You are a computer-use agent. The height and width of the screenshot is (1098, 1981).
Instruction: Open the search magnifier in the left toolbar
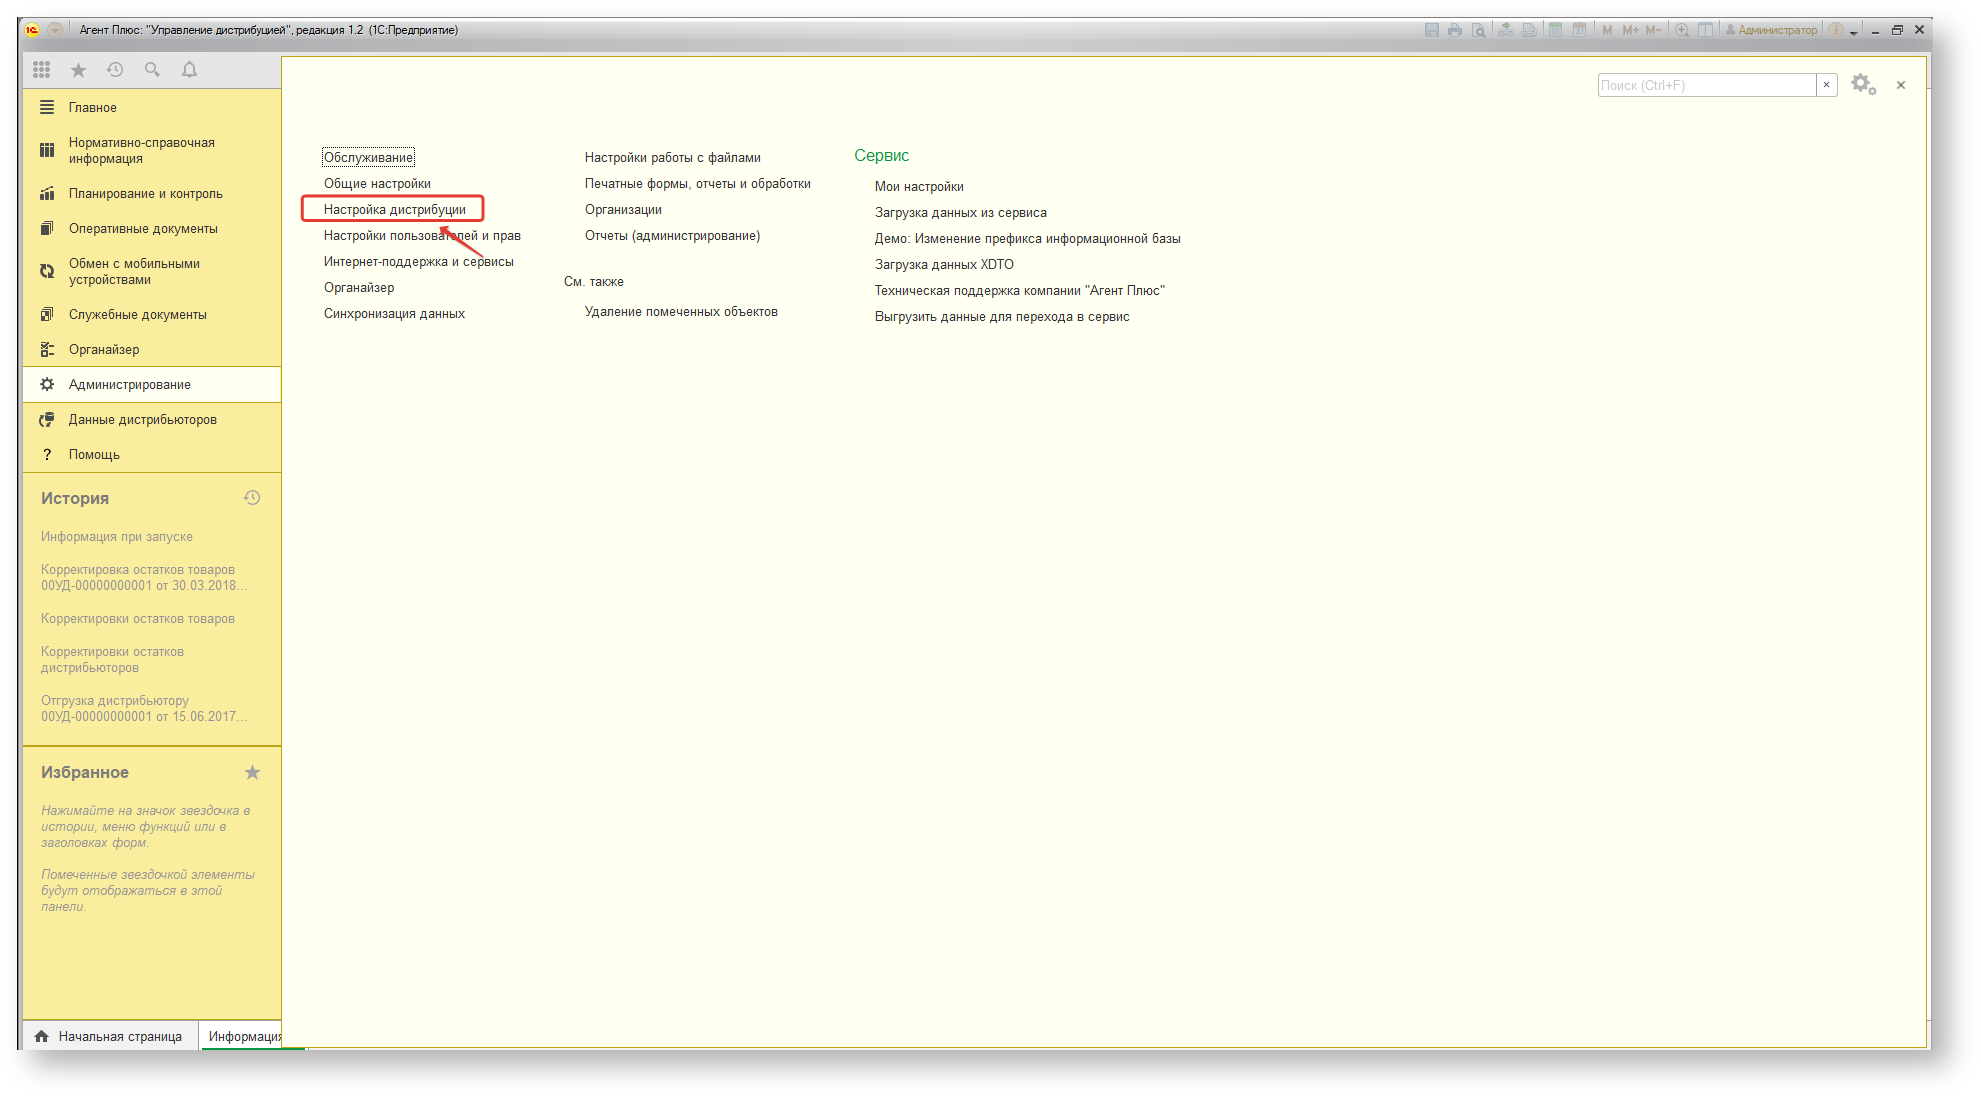[x=152, y=69]
